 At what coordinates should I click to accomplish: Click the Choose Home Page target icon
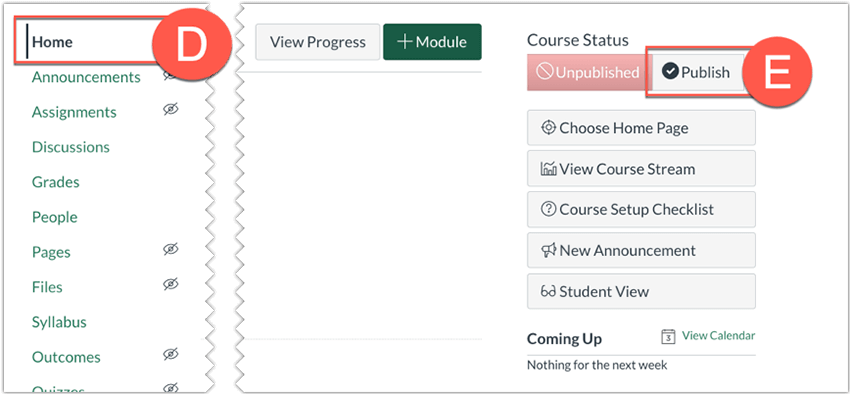click(x=549, y=128)
